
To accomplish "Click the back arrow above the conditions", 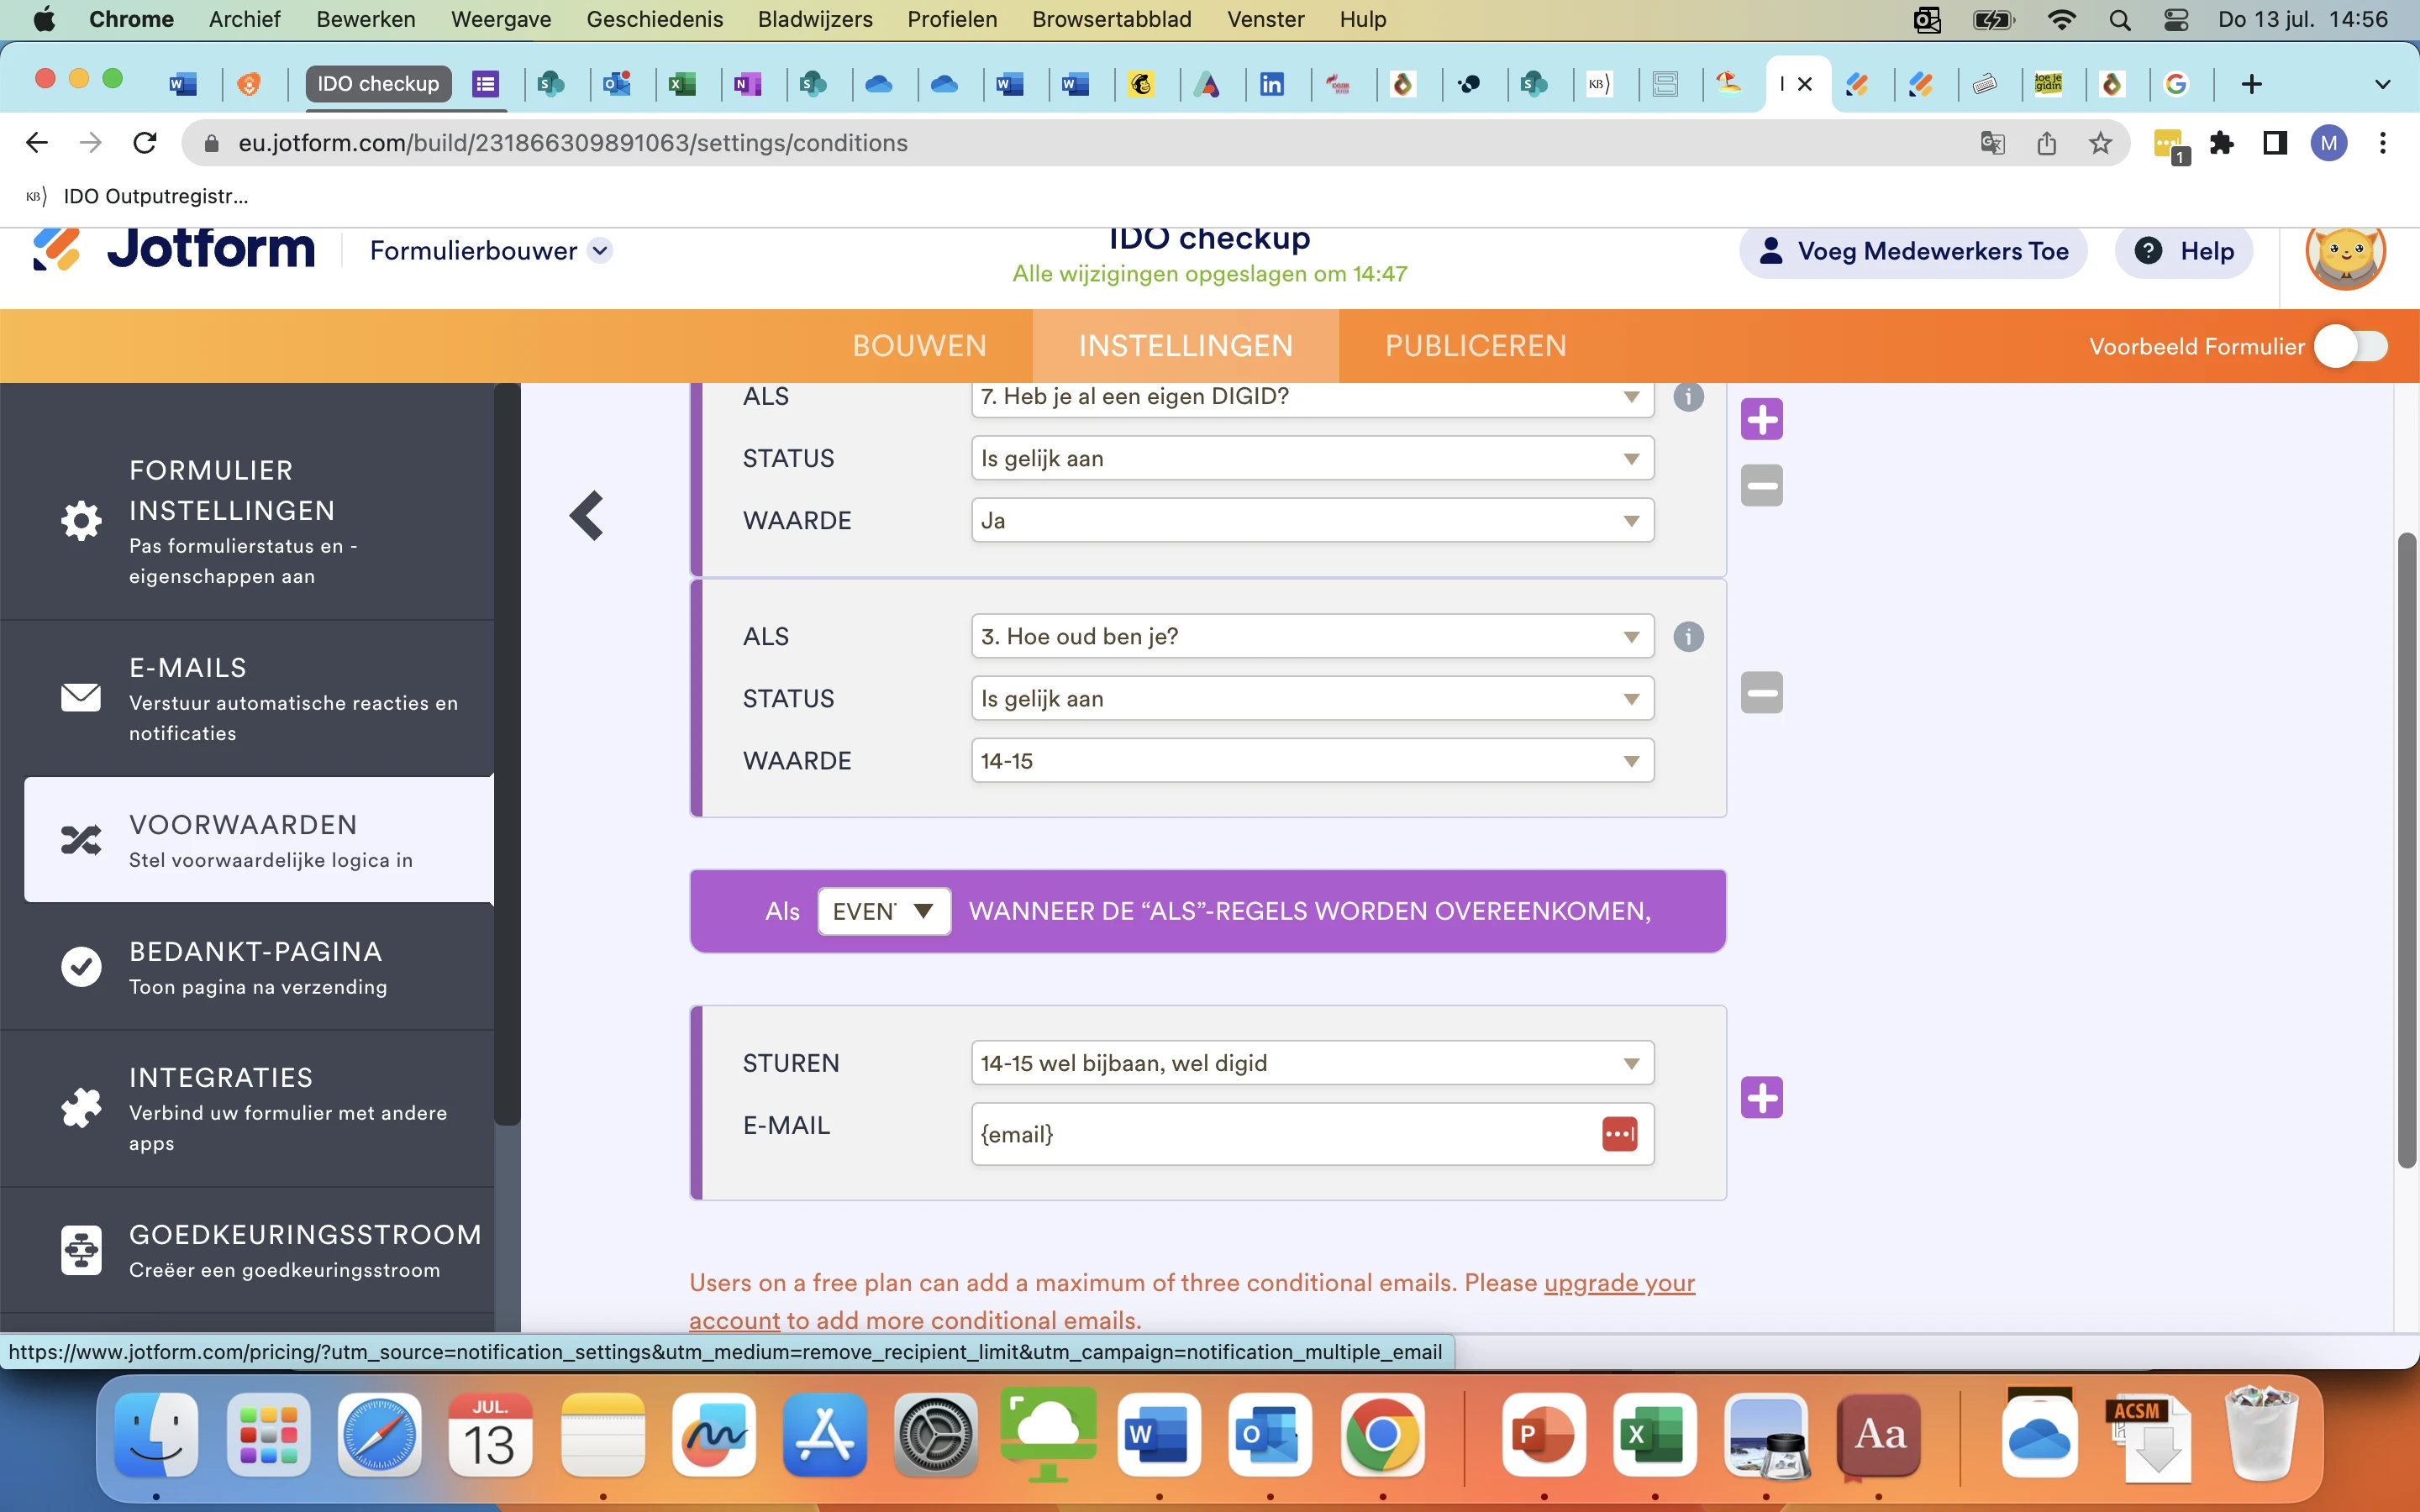I will [x=587, y=515].
